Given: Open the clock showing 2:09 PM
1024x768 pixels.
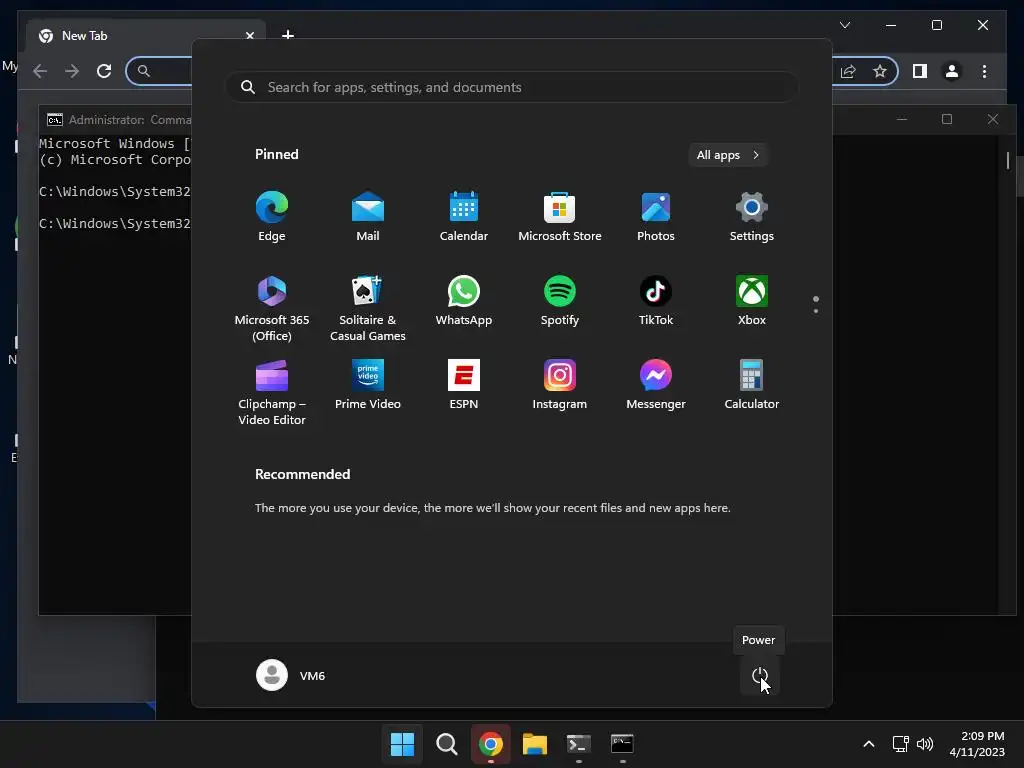Looking at the screenshot, I should [977, 744].
